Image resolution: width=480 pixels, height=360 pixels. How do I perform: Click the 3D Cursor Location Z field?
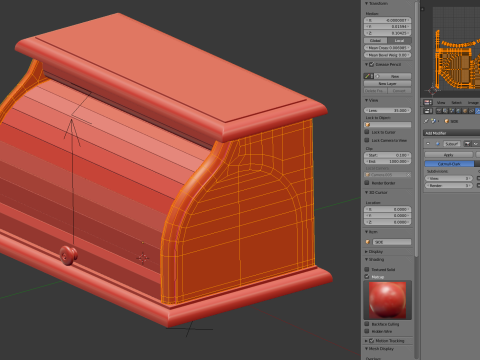(x=388, y=222)
